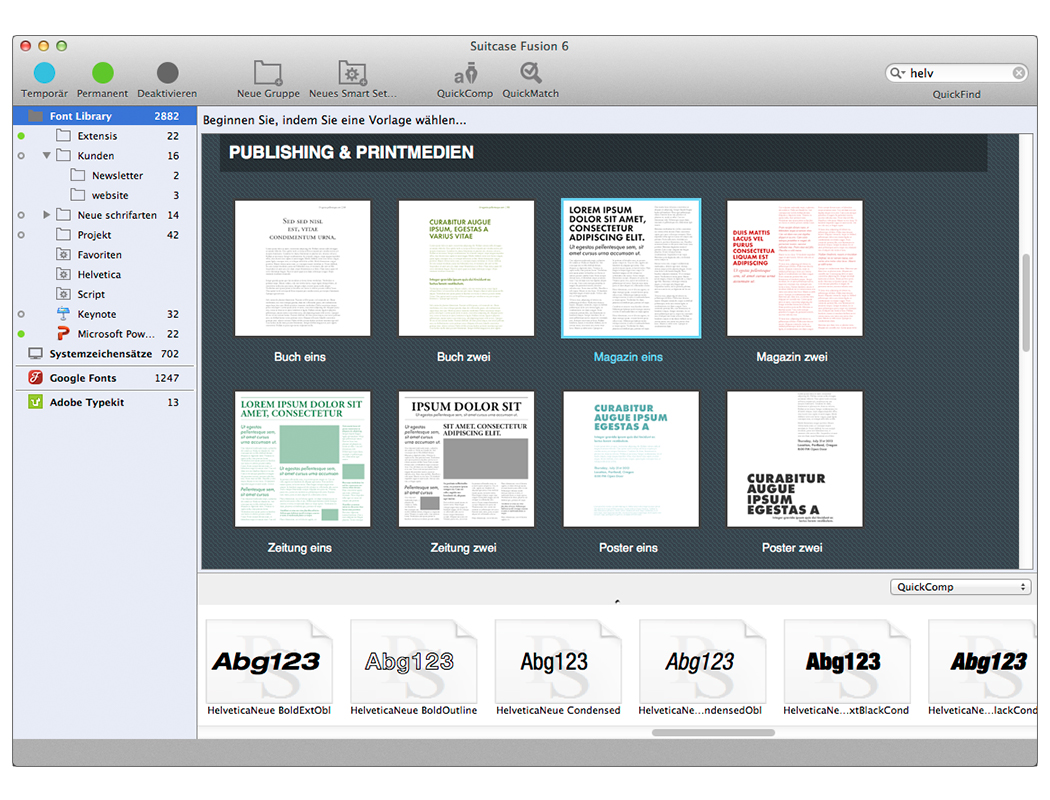
Task: Expand the Neue schriftarten folder
Action: [x=47, y=215]
